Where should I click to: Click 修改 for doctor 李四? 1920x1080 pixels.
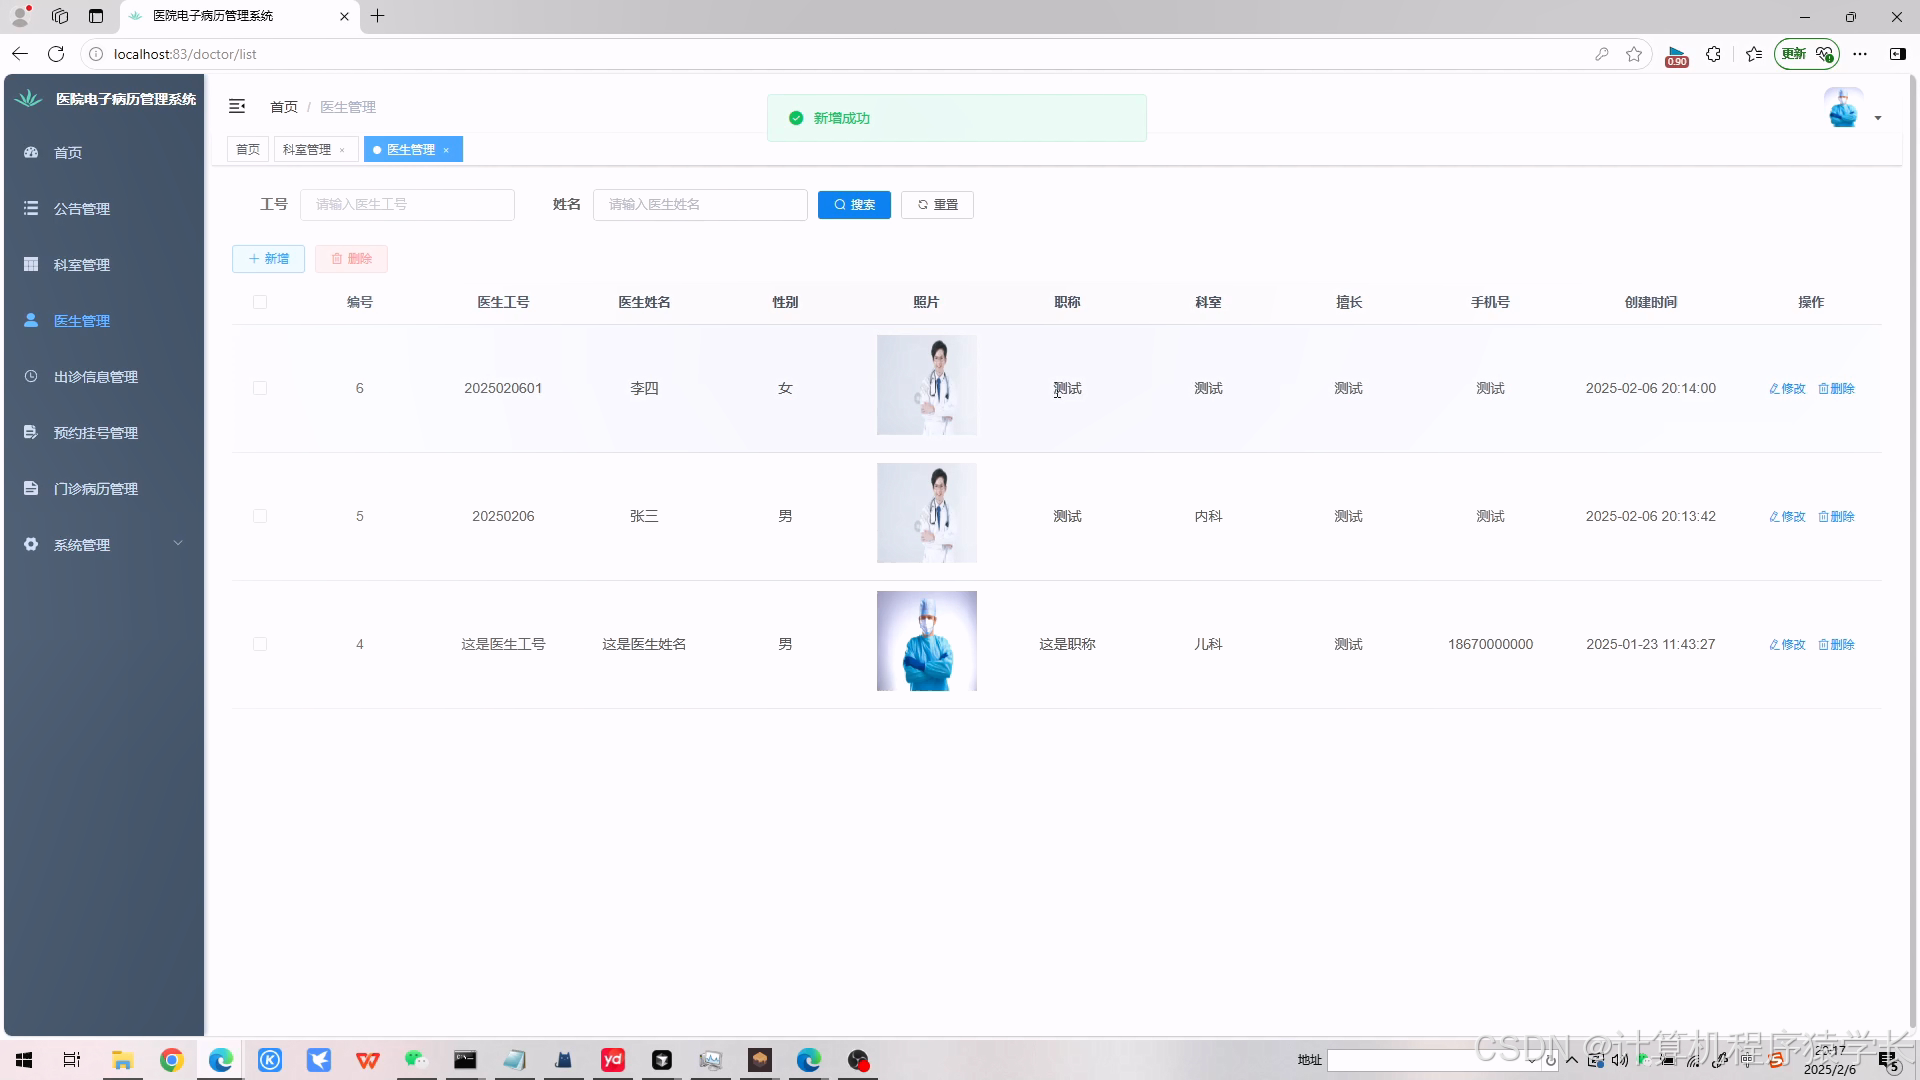point(1787,388)
